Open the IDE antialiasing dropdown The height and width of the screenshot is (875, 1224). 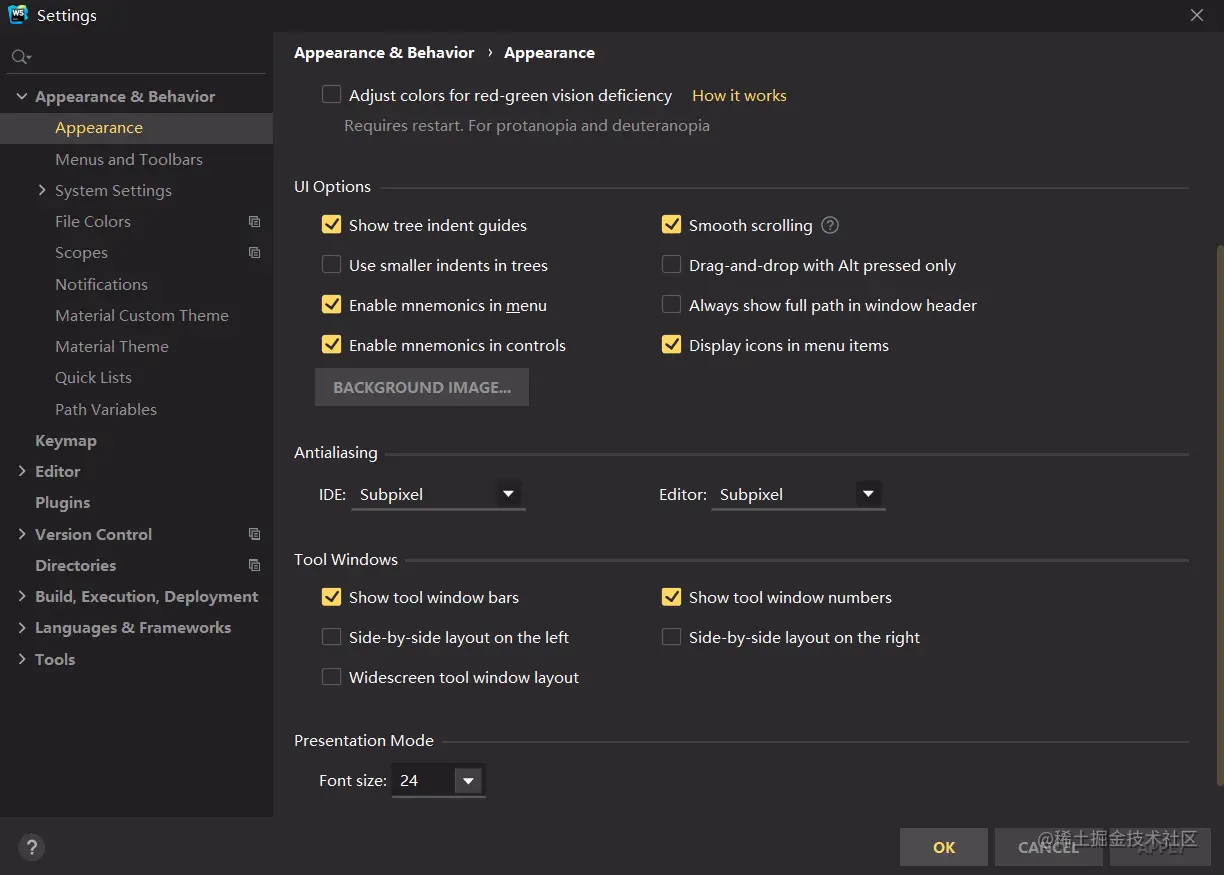coord(508,494)
